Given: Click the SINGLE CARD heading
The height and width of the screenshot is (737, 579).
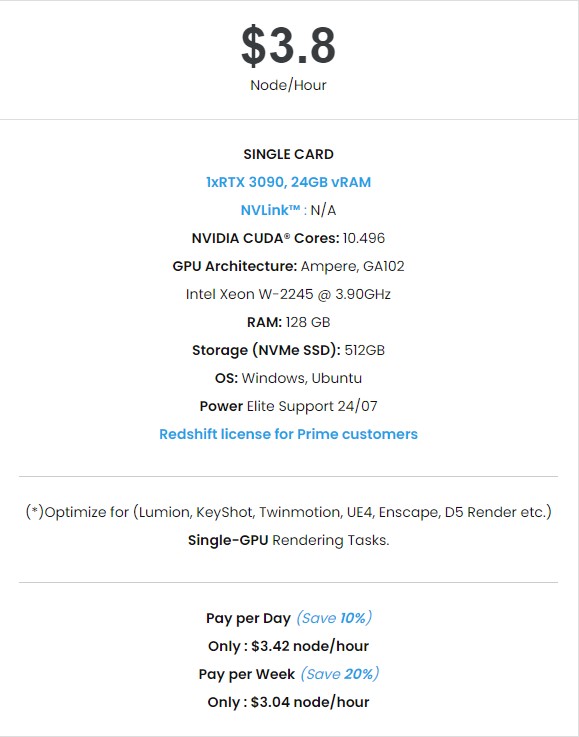Looking at the screenshot, I should click(x=289, y=154).
